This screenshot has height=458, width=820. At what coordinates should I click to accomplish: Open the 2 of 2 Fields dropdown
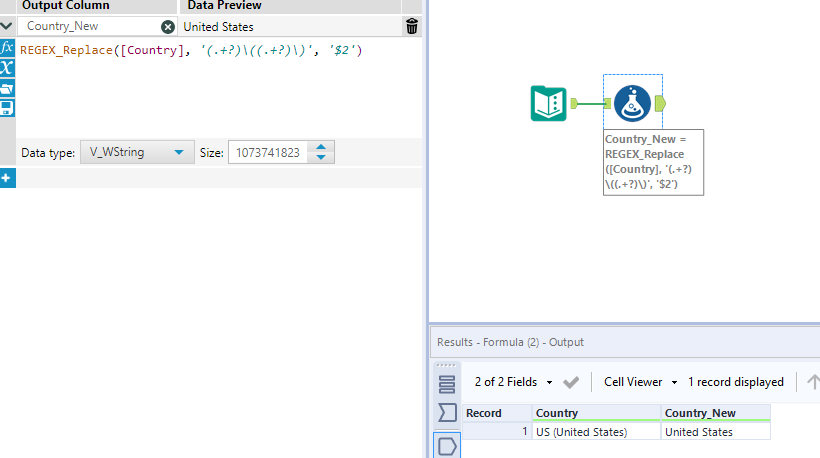pyautogui.click(x=514, y=382)
